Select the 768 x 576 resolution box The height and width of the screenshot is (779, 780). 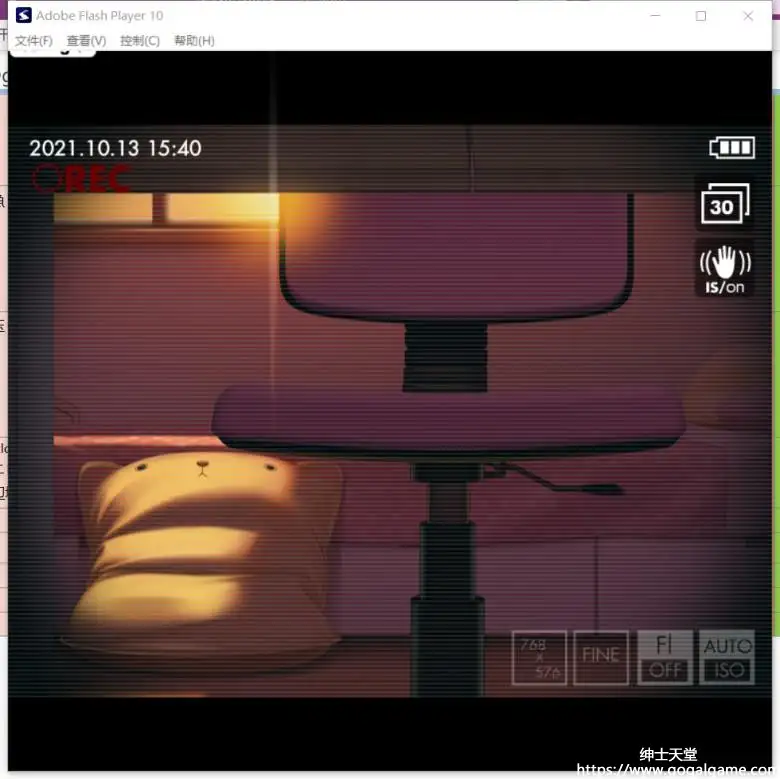[539, 658]
